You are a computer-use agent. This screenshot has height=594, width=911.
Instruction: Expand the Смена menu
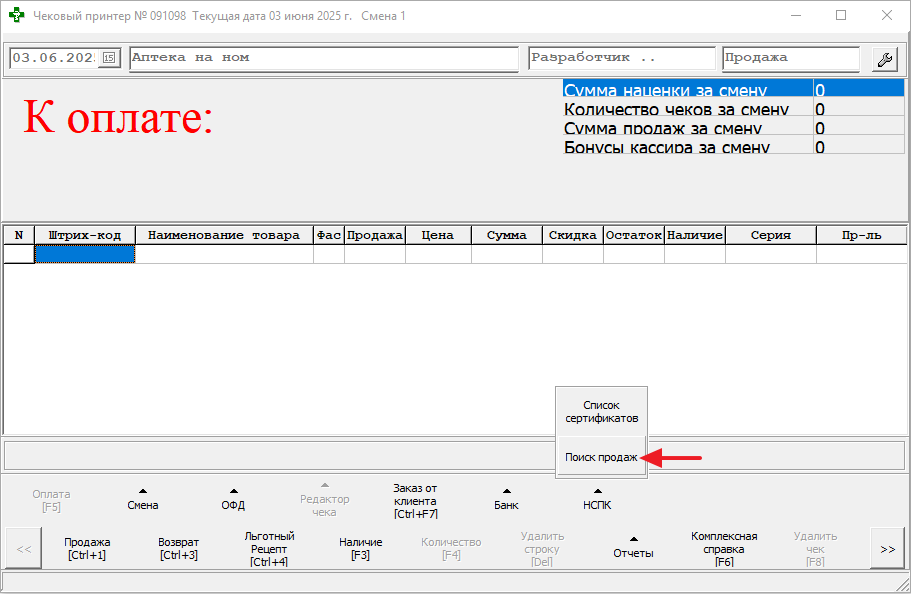(142, 499)
